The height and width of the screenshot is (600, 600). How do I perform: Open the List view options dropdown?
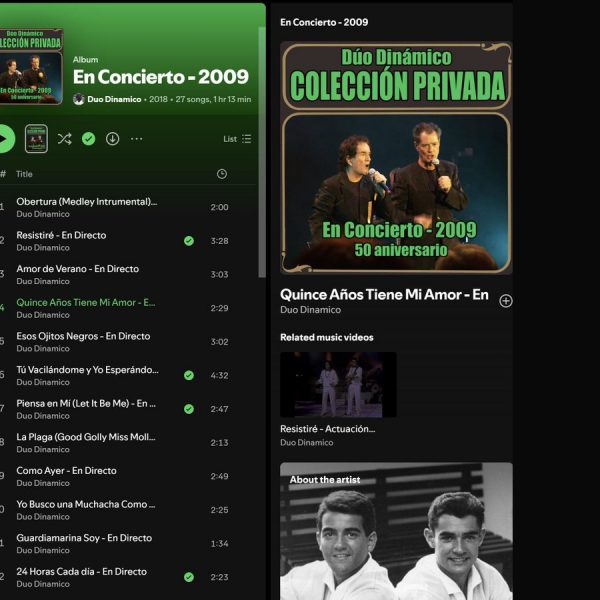237,139
